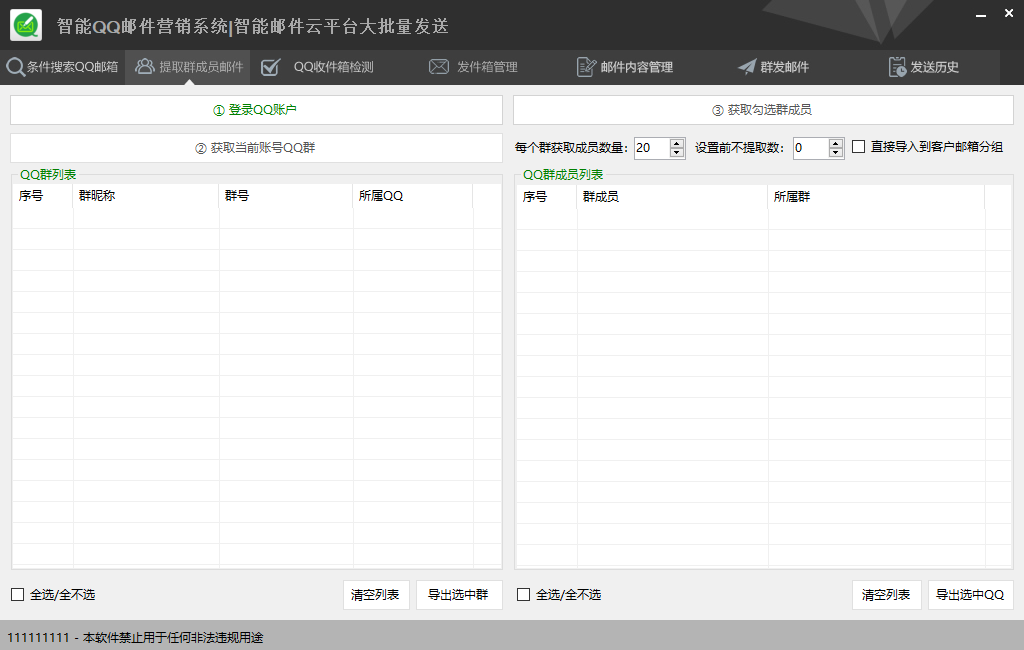The height and width of the screenshot is (650, 1024).
Task: Toggle 全选/全不选 under the QQ群列表
Action: (18, 594)
